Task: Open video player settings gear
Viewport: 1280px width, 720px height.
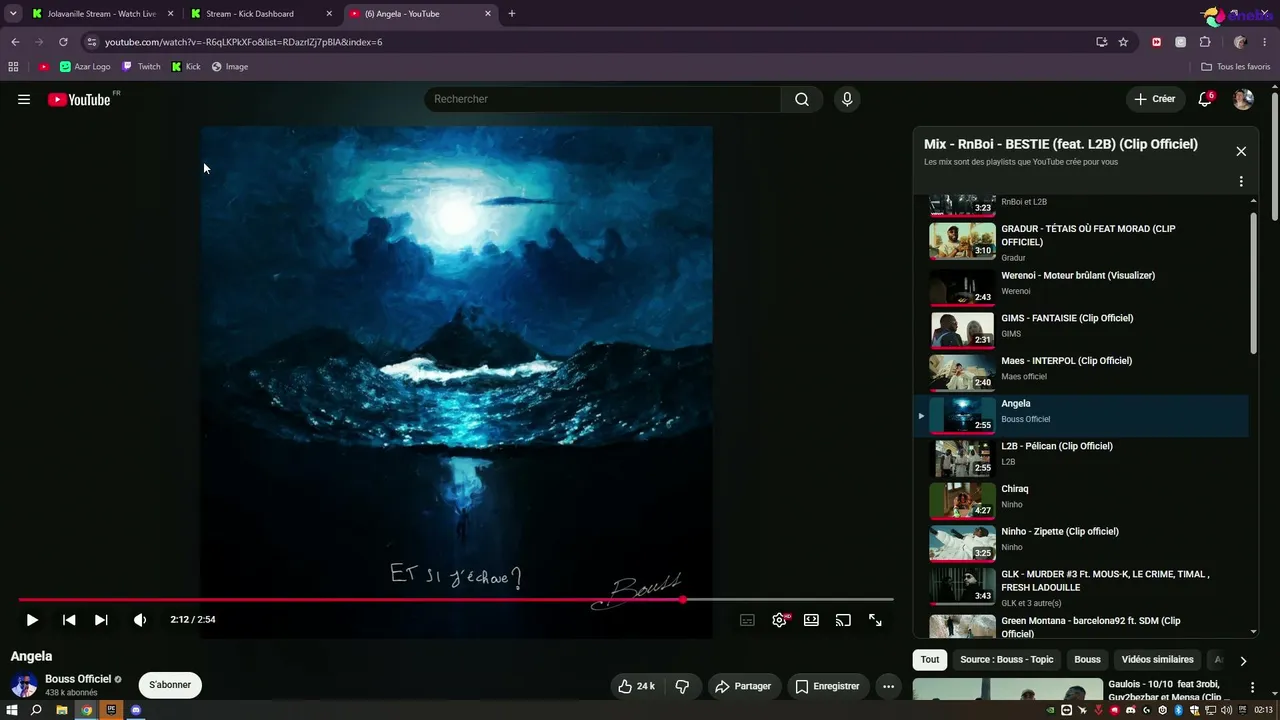Action: [780, 620]
